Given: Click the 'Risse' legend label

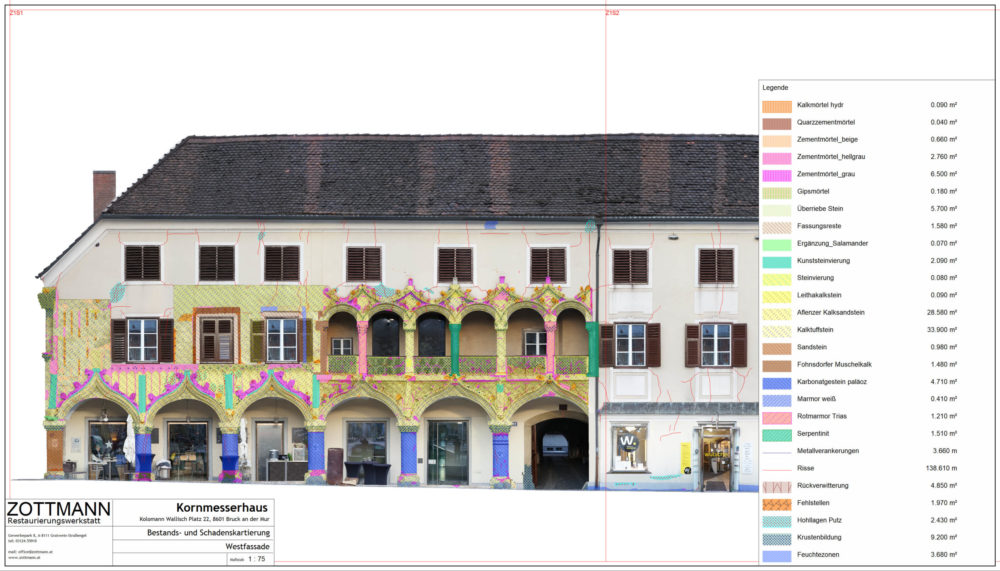Looking at the screenshot, I should 805,468.
